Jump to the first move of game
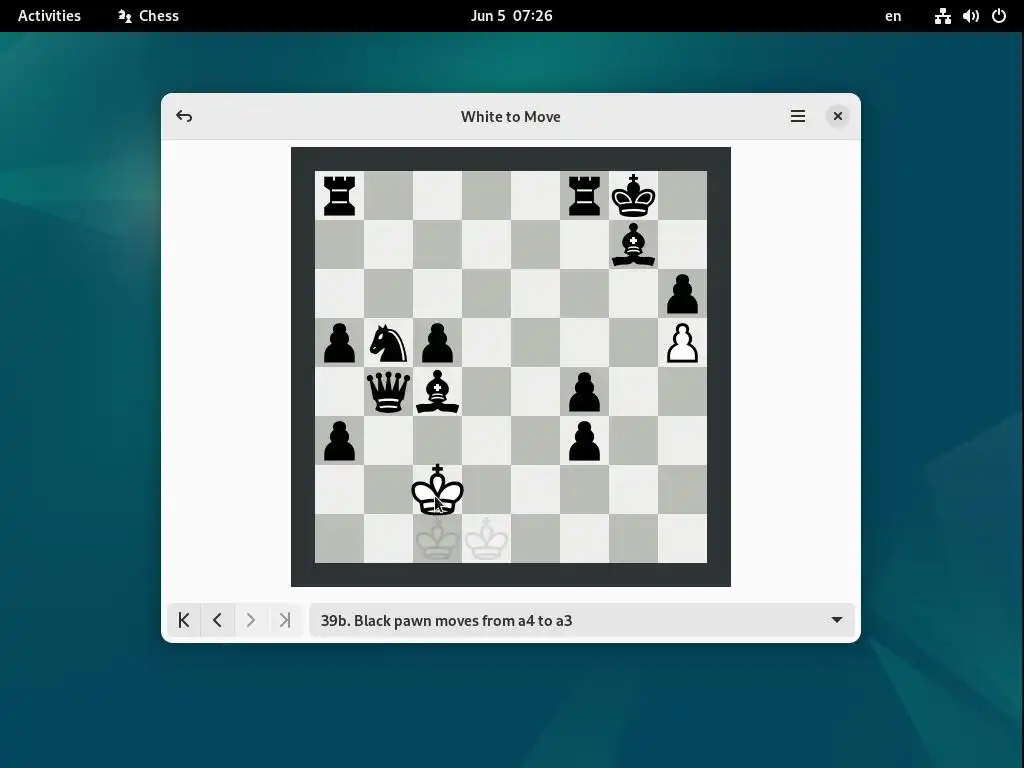Viewport: 1024px width, 768px height. click(x=184, y=620)
